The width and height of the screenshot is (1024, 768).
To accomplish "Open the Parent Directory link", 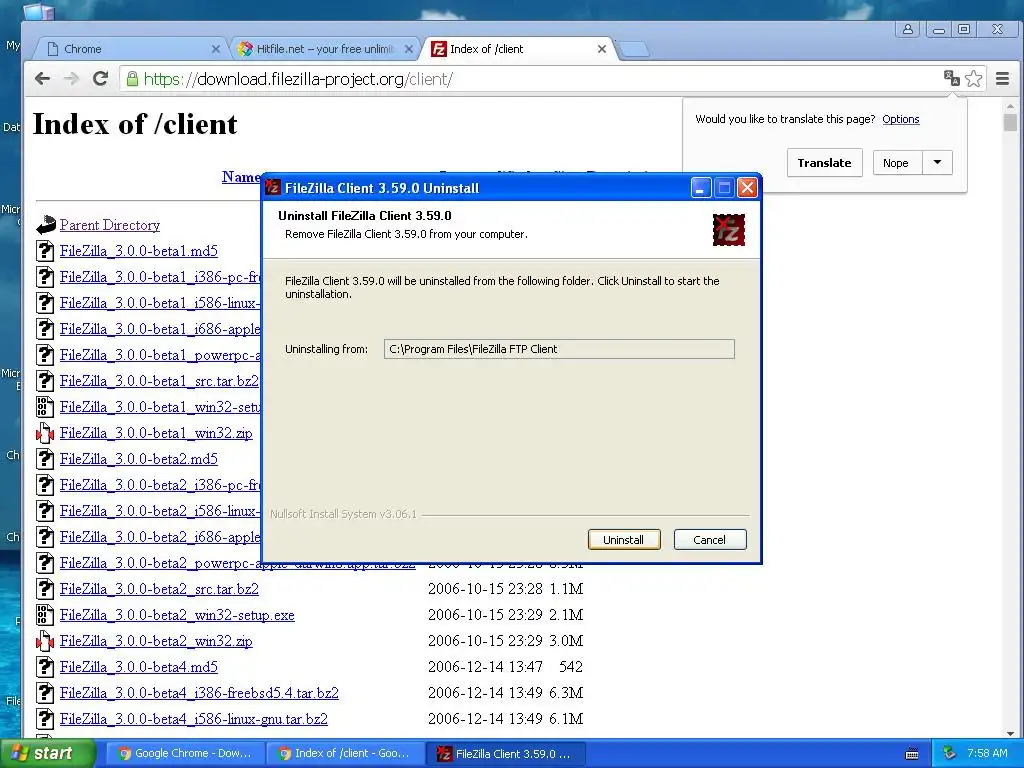I will (x=110, y=225).
